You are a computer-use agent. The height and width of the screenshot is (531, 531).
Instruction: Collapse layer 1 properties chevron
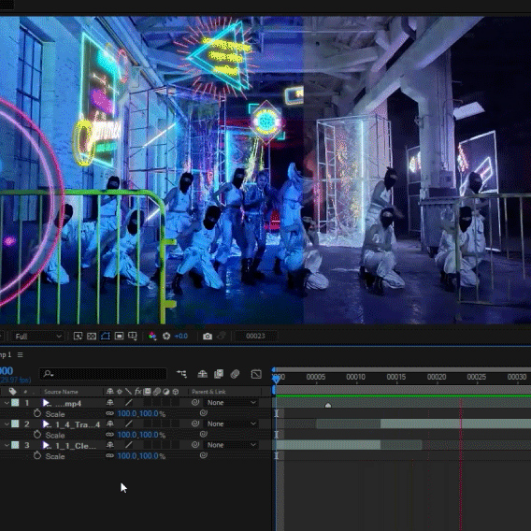tap(6, 403)
